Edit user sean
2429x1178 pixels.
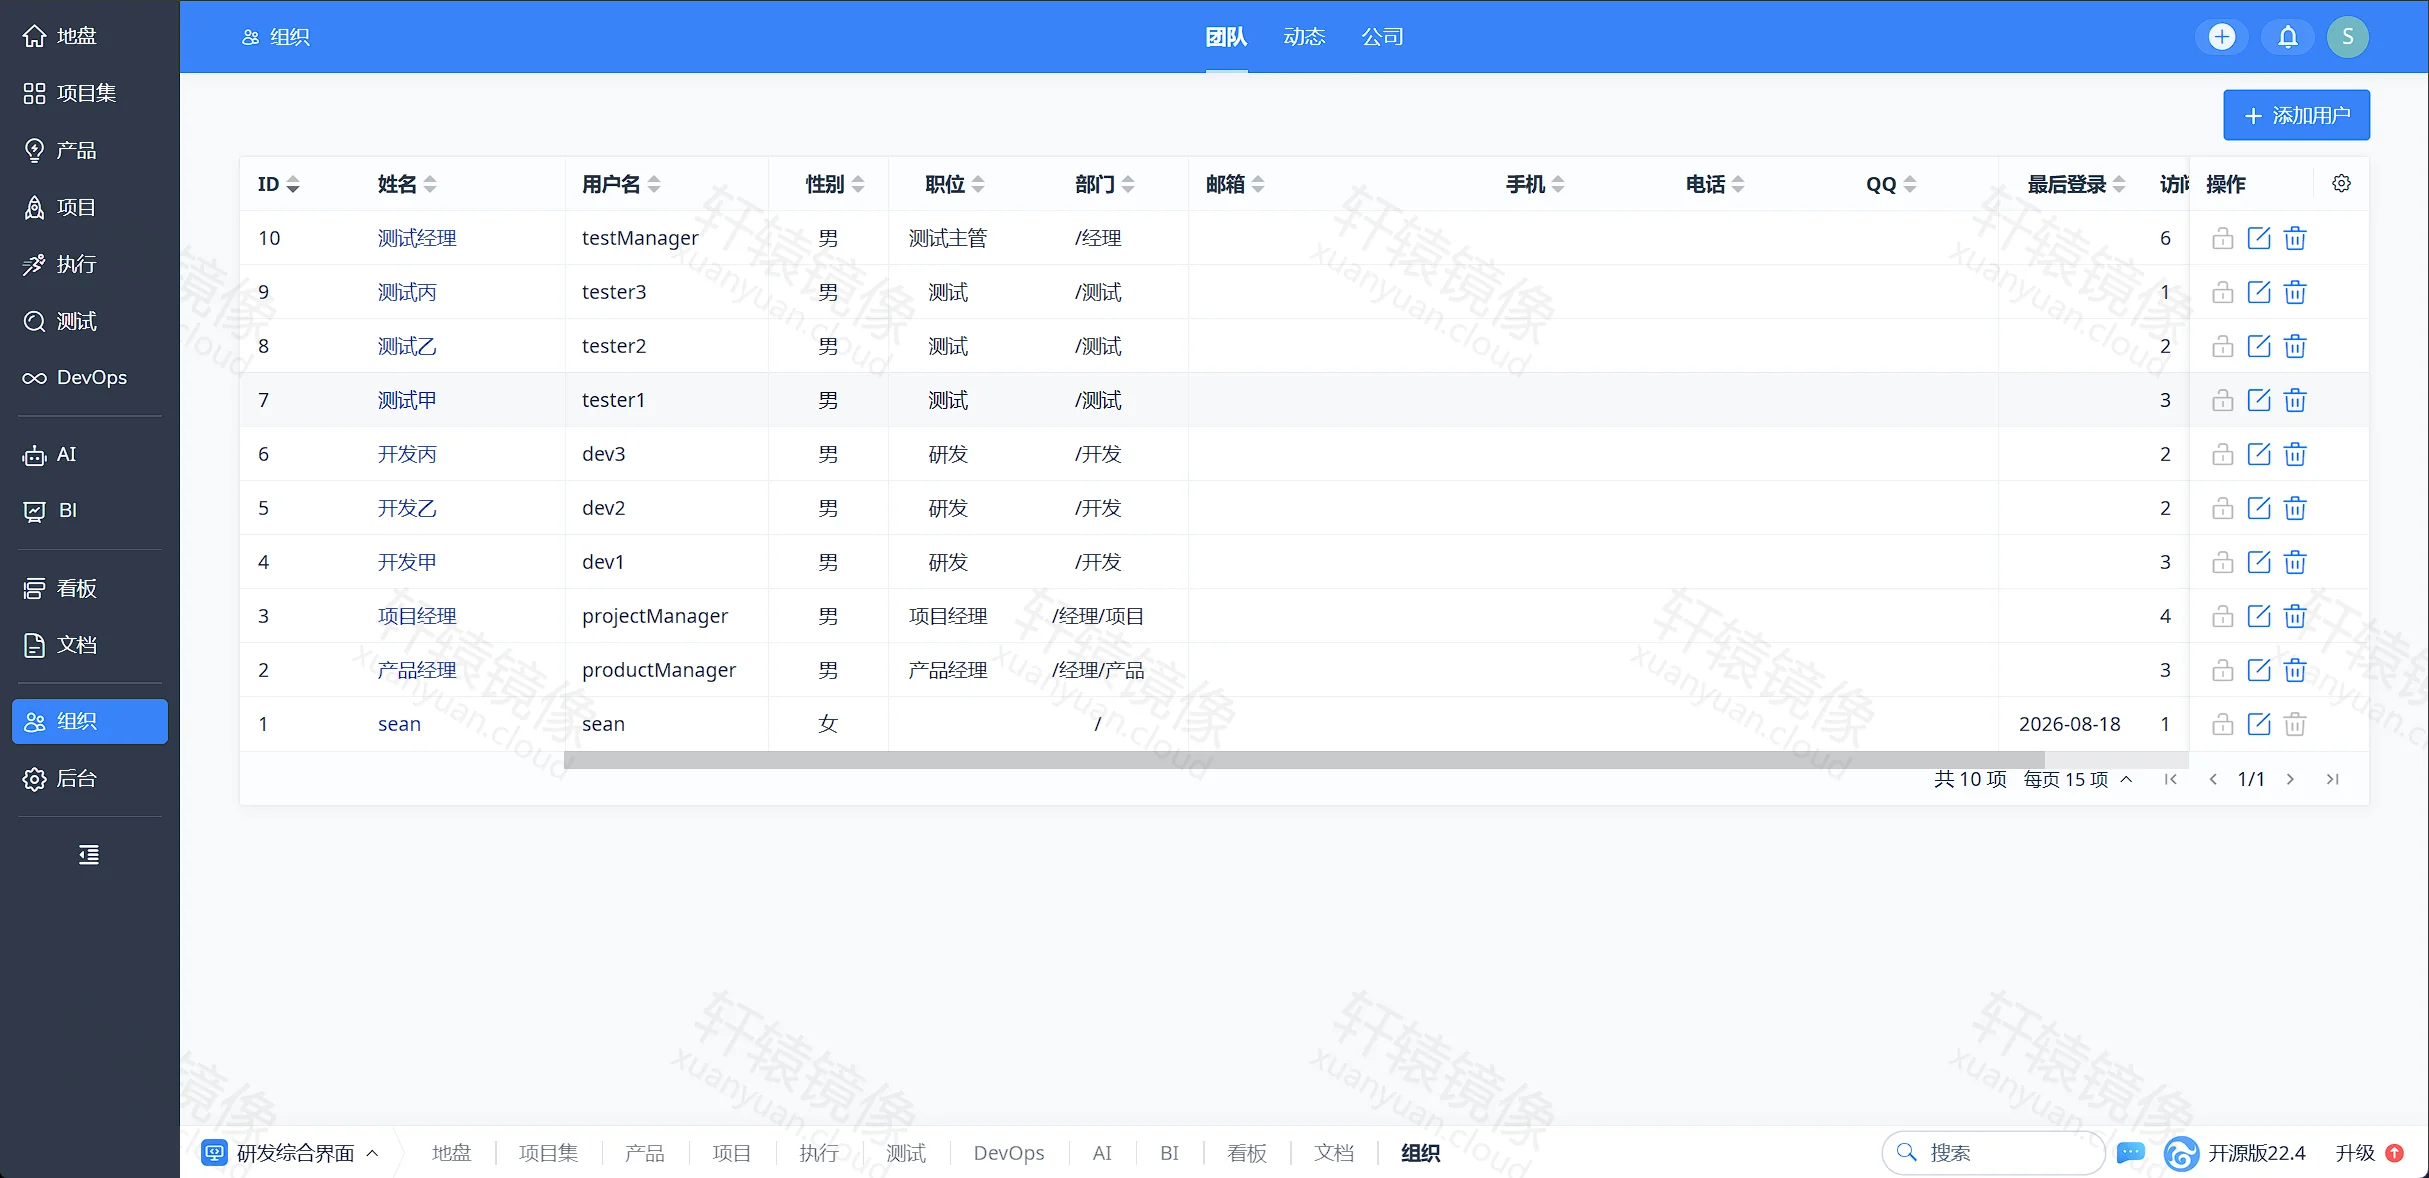tap(2258, 724)
